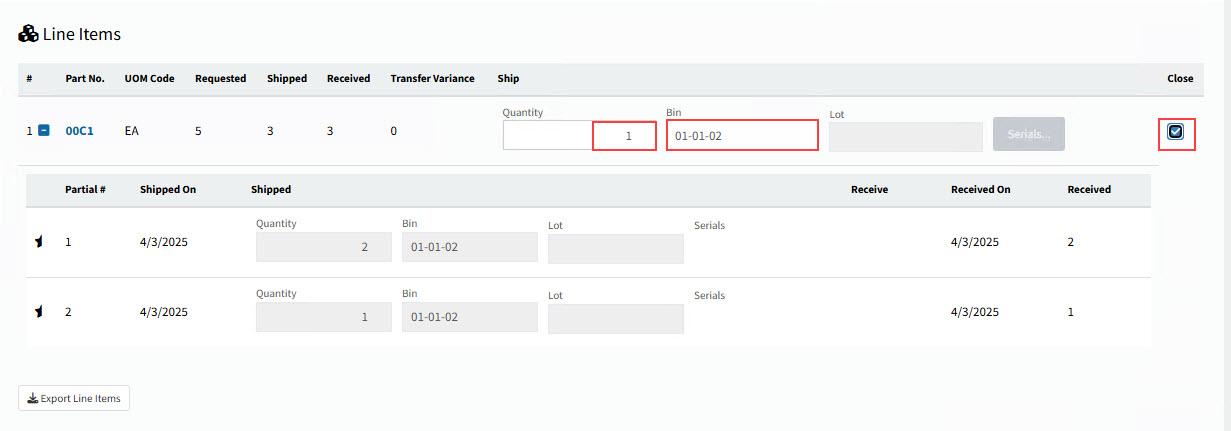Open part number 00C1 link
This screenshot has width=1231, height=431.
click(x=79, y=131)
